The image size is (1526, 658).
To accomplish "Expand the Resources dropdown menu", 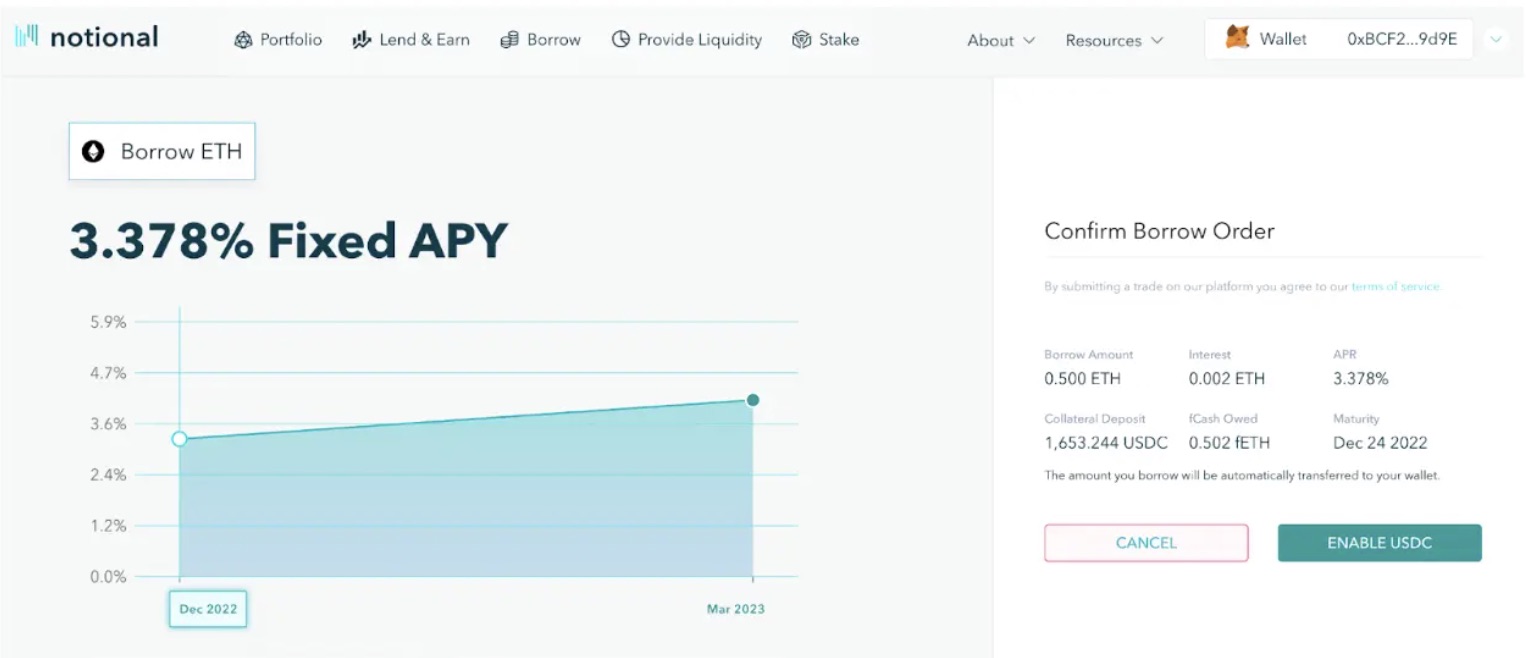I will [1114, 41].
